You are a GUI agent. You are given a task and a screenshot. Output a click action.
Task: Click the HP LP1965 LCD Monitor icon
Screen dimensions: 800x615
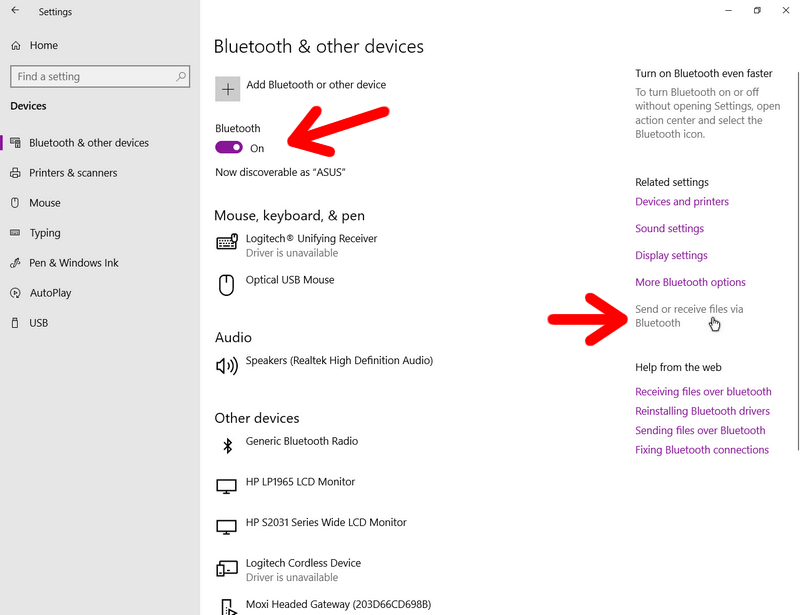coord(227,486)
